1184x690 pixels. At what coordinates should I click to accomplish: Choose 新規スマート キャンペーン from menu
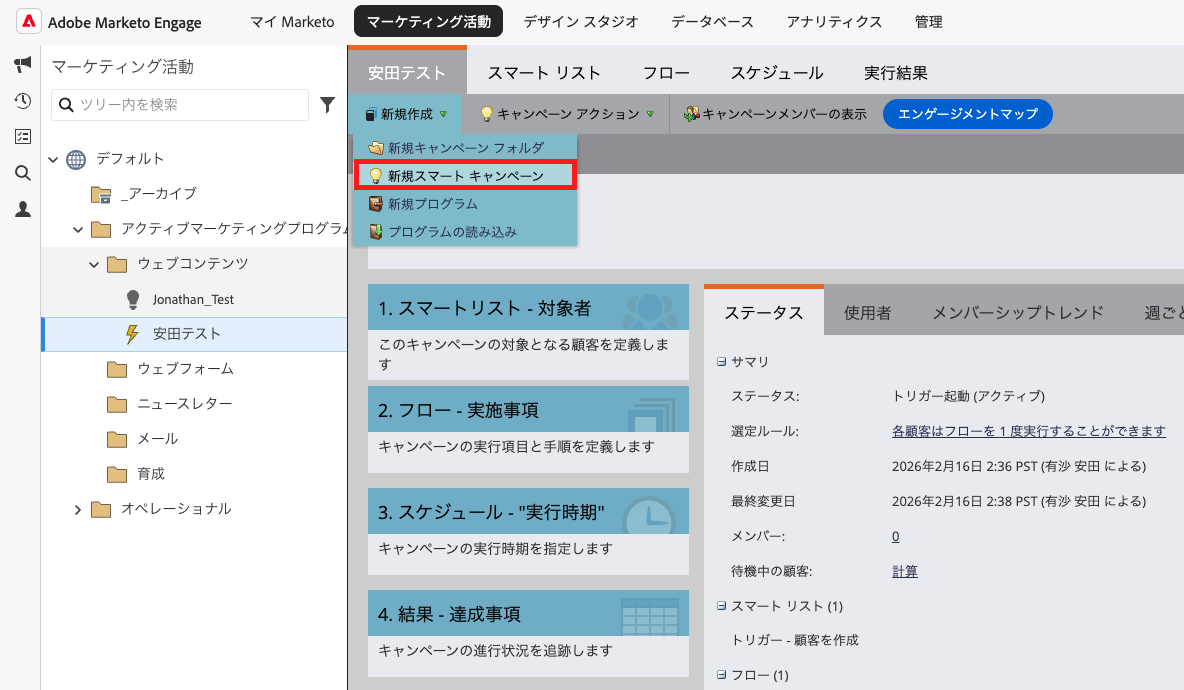pyautogui.click(x=465, y=176)
